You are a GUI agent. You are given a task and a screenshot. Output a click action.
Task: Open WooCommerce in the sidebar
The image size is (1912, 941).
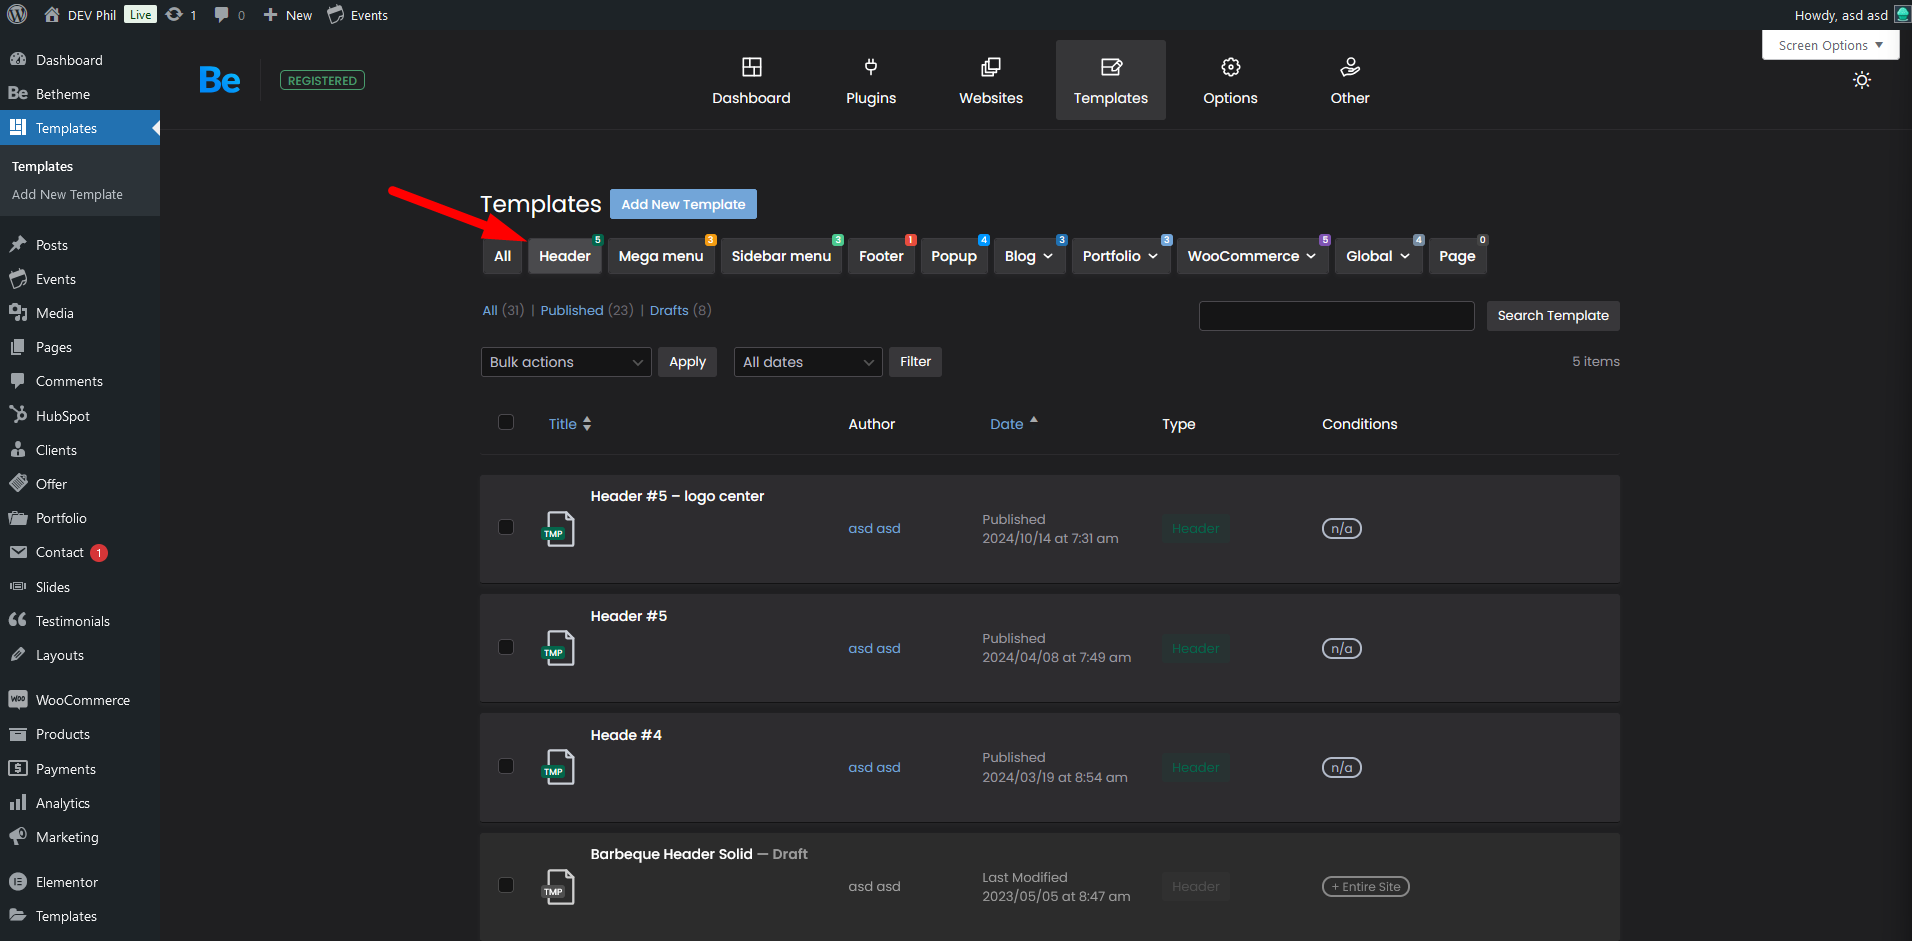[80, 700]
